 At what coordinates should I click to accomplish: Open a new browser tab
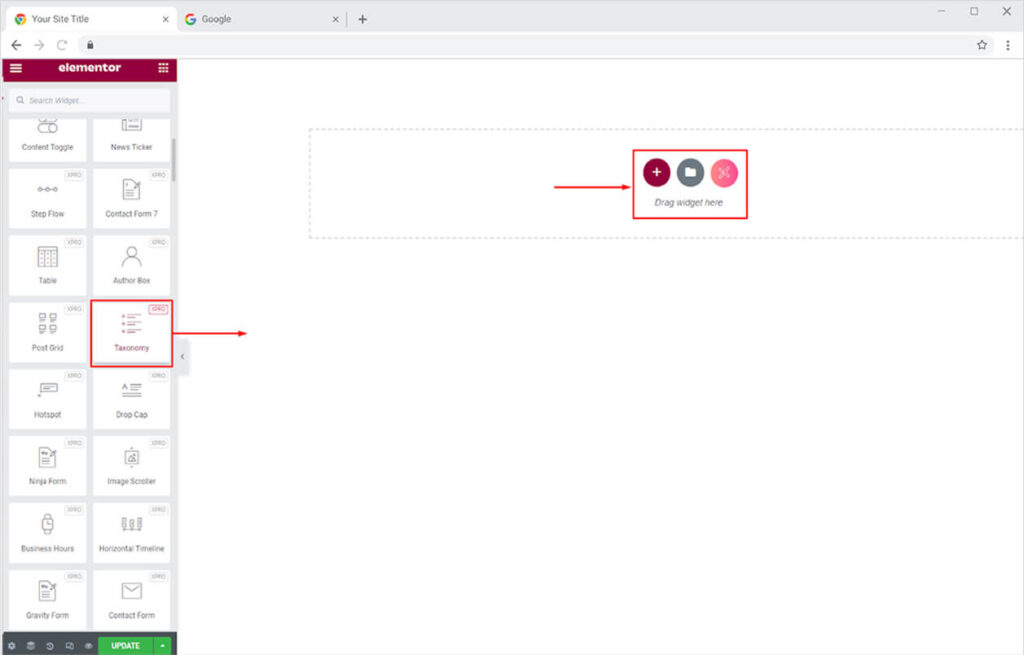point(362,19)
